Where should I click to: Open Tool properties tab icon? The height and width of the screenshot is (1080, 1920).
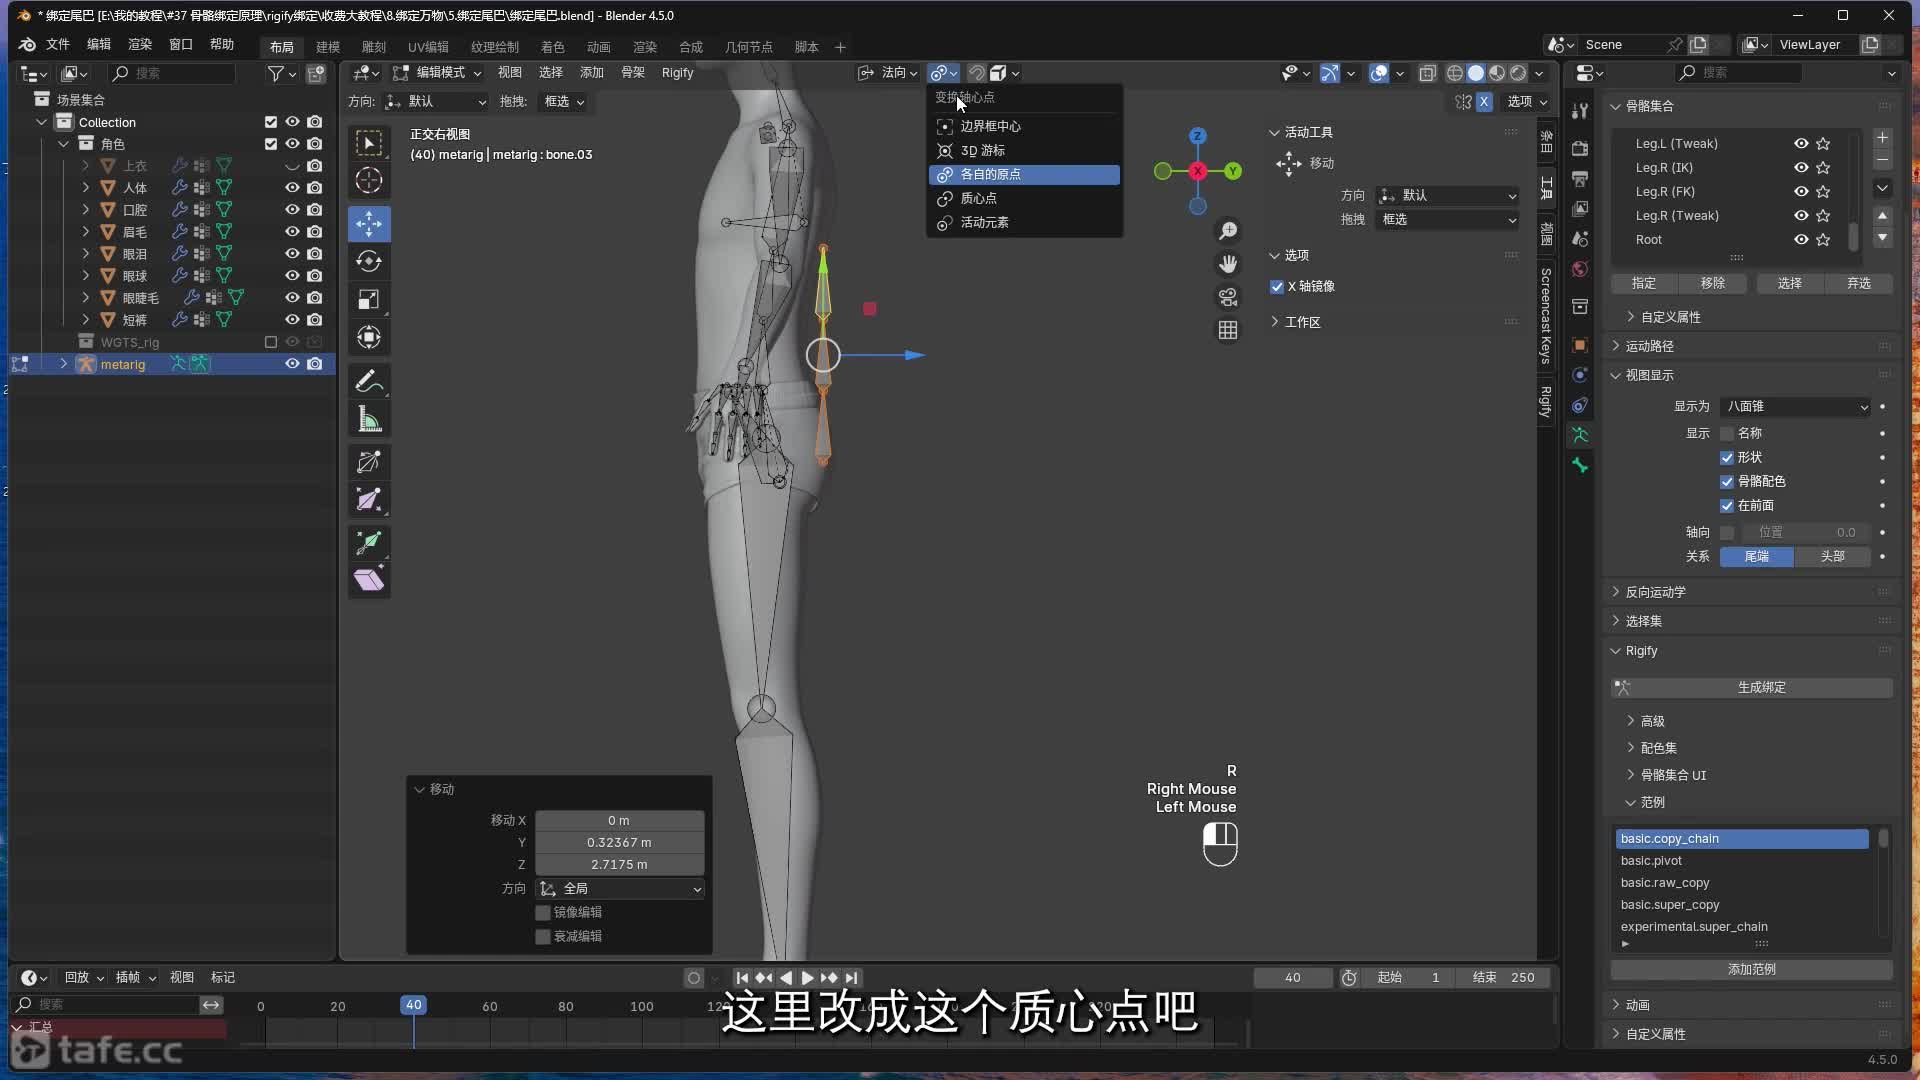1580,110
